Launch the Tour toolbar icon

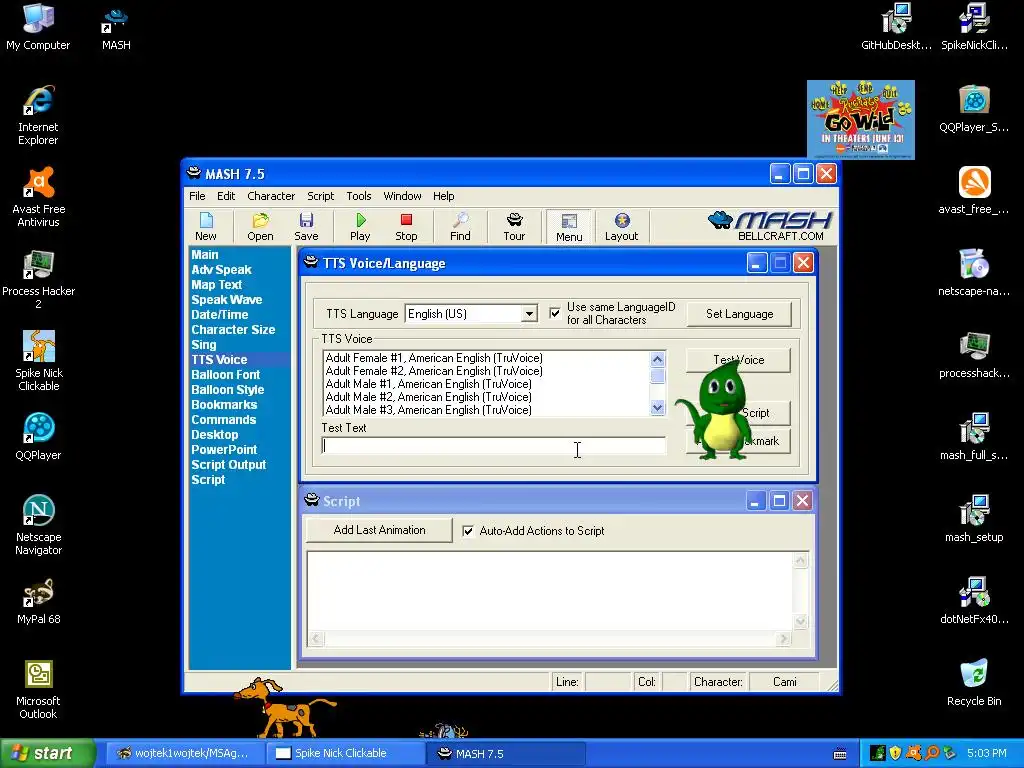[514, 227]
